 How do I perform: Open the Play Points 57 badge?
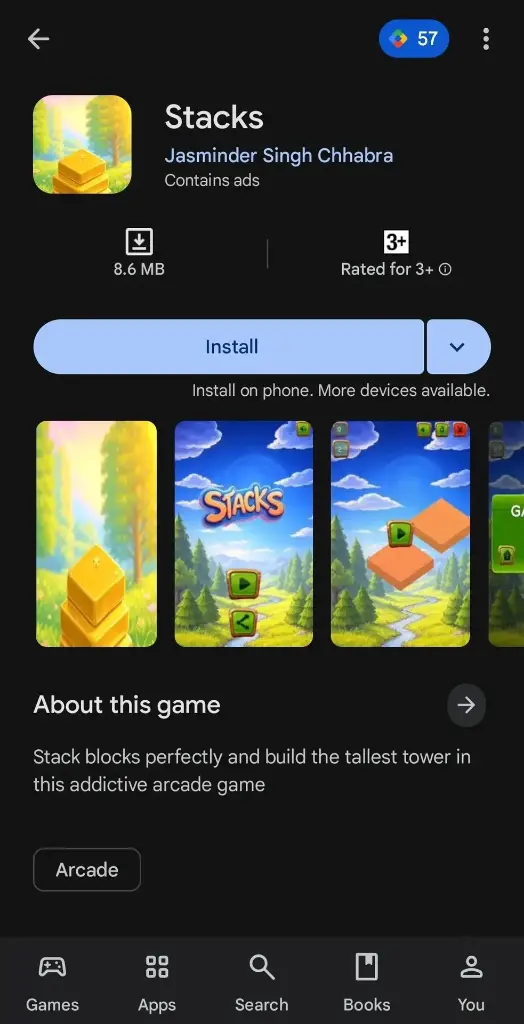click(x=414, y=39)
